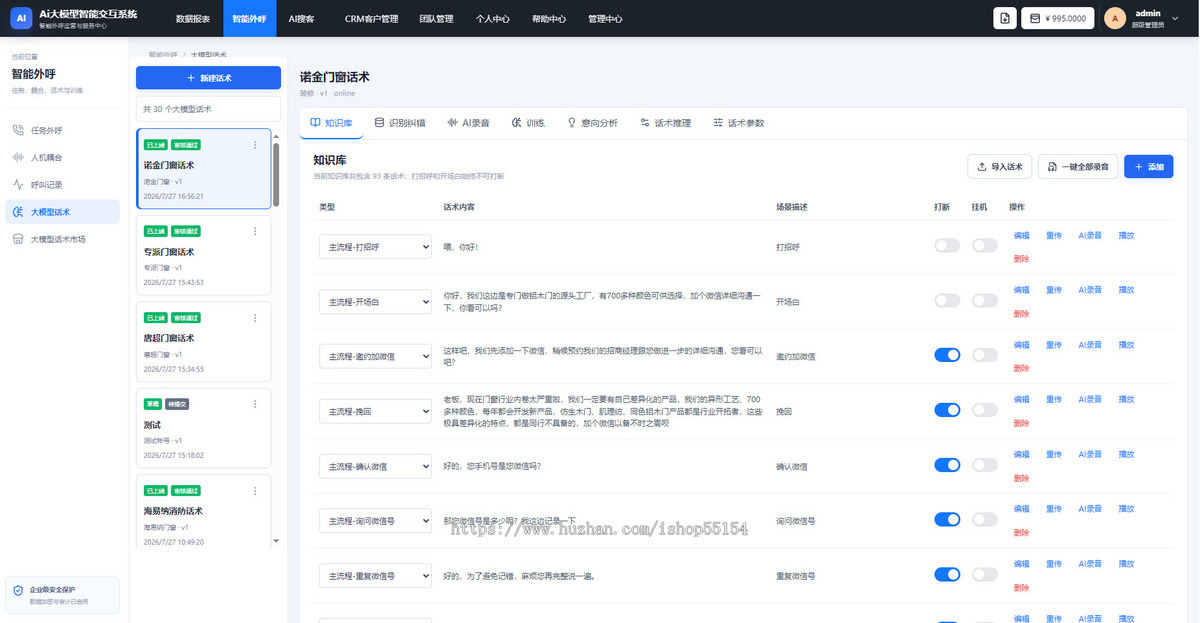Open 帮助中心 in top navigation
This screenshot has height=623, width=1200.
[x=548, y=19]
